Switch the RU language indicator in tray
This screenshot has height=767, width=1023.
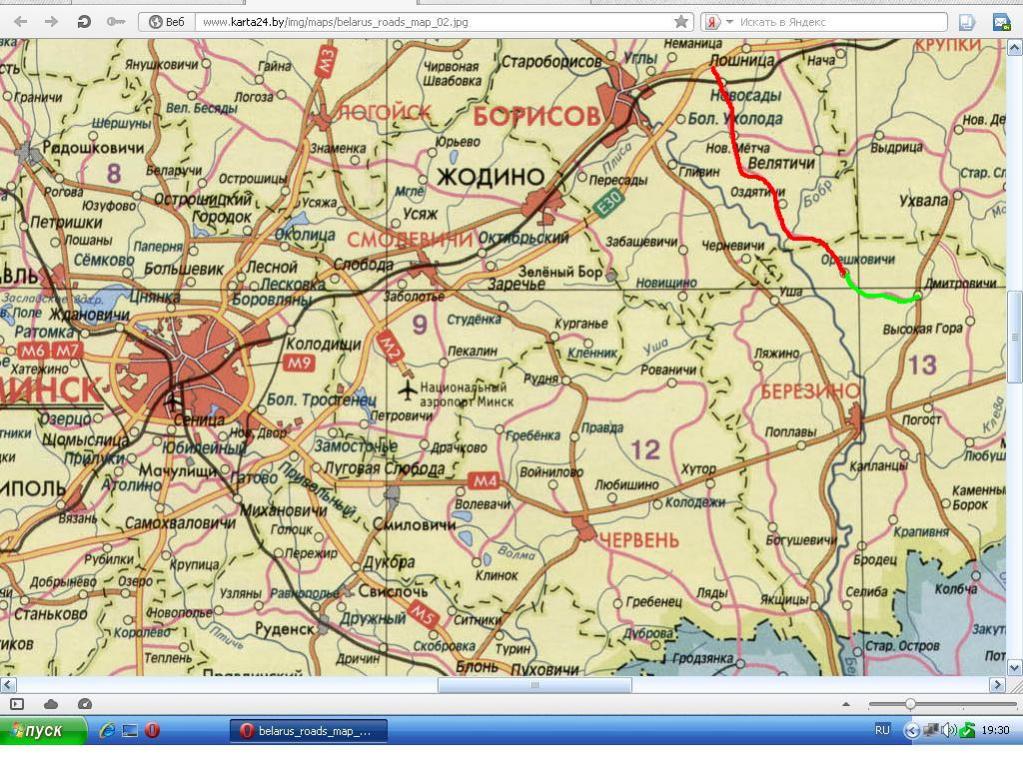coord(882,731)
